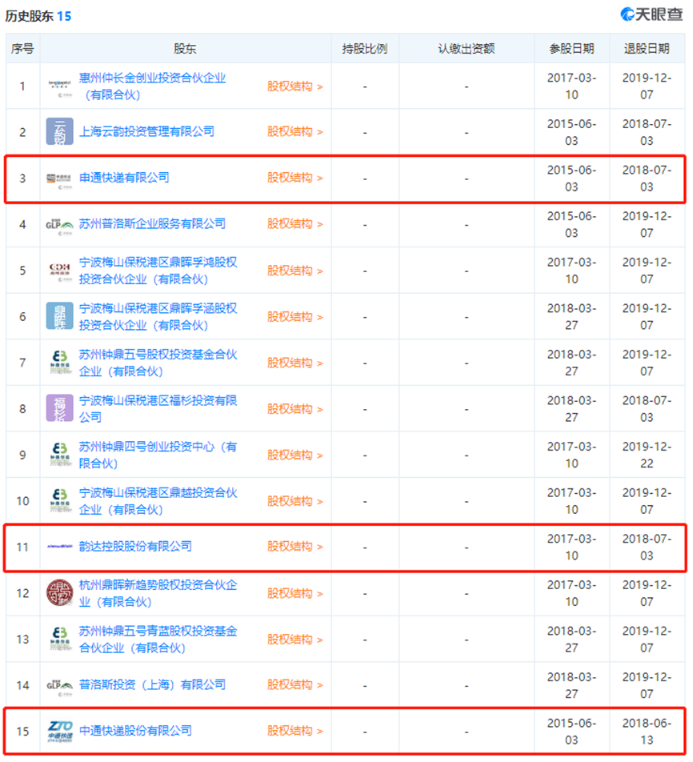Viewport: 693px width, 762px height.
Task: Click the 历史股东 15 section heading
Action: click(x=38, y=16)
